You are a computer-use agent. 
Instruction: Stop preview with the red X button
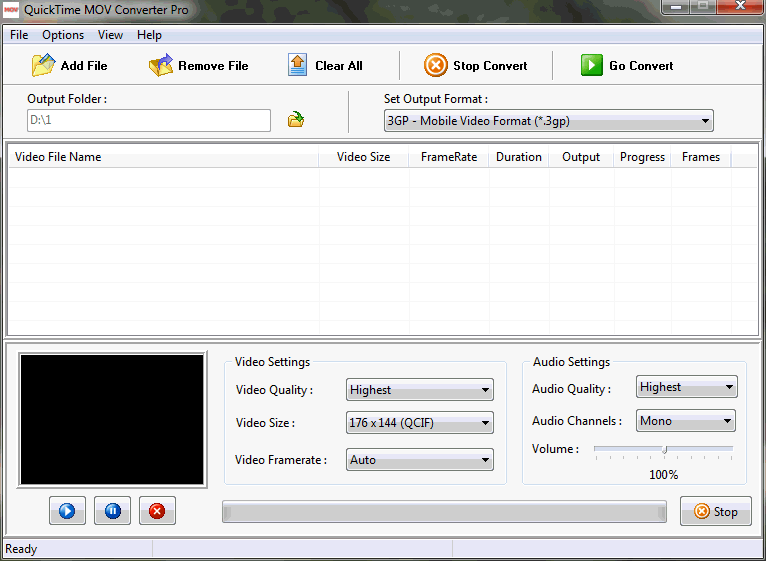tap(157, 511)
